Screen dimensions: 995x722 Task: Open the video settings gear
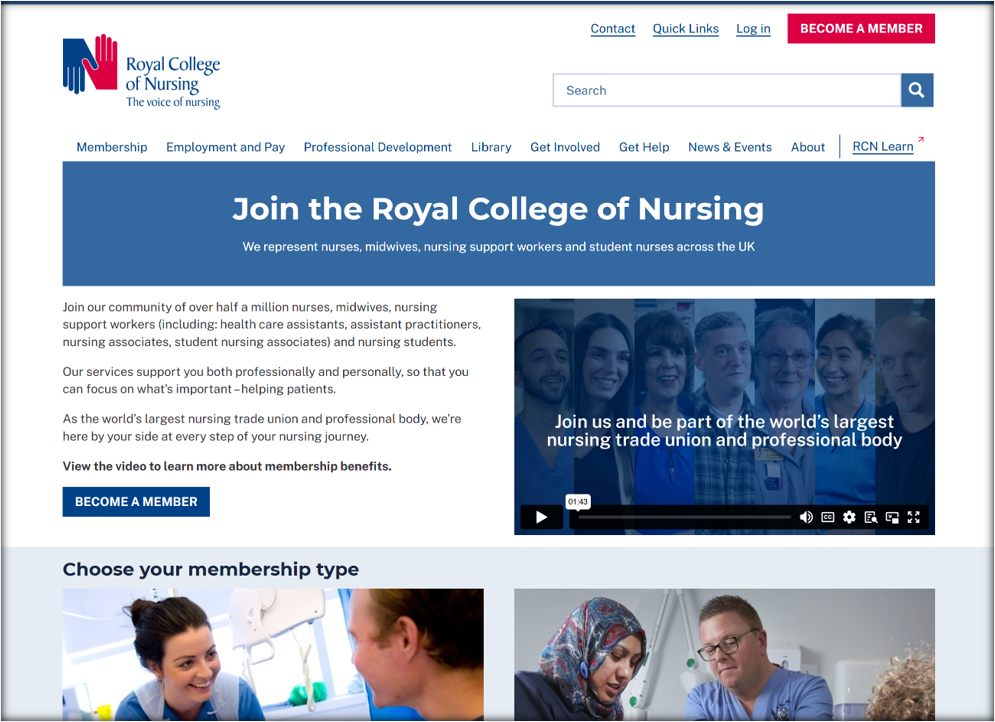coord(849,517)
